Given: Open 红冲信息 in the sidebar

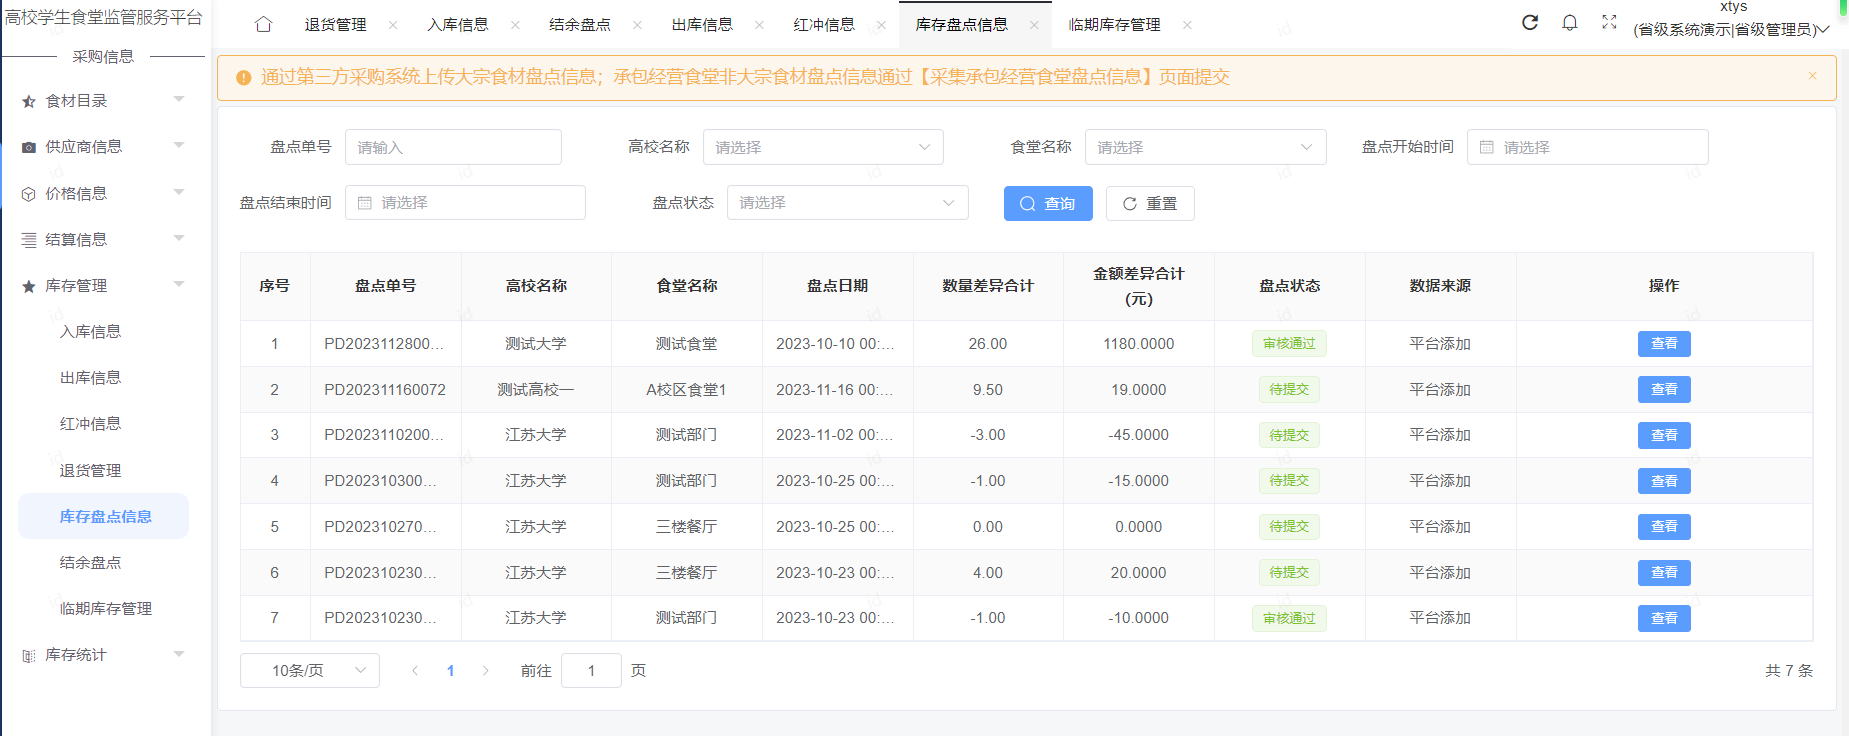Looking at the screenshot, I should click(90, 424).
